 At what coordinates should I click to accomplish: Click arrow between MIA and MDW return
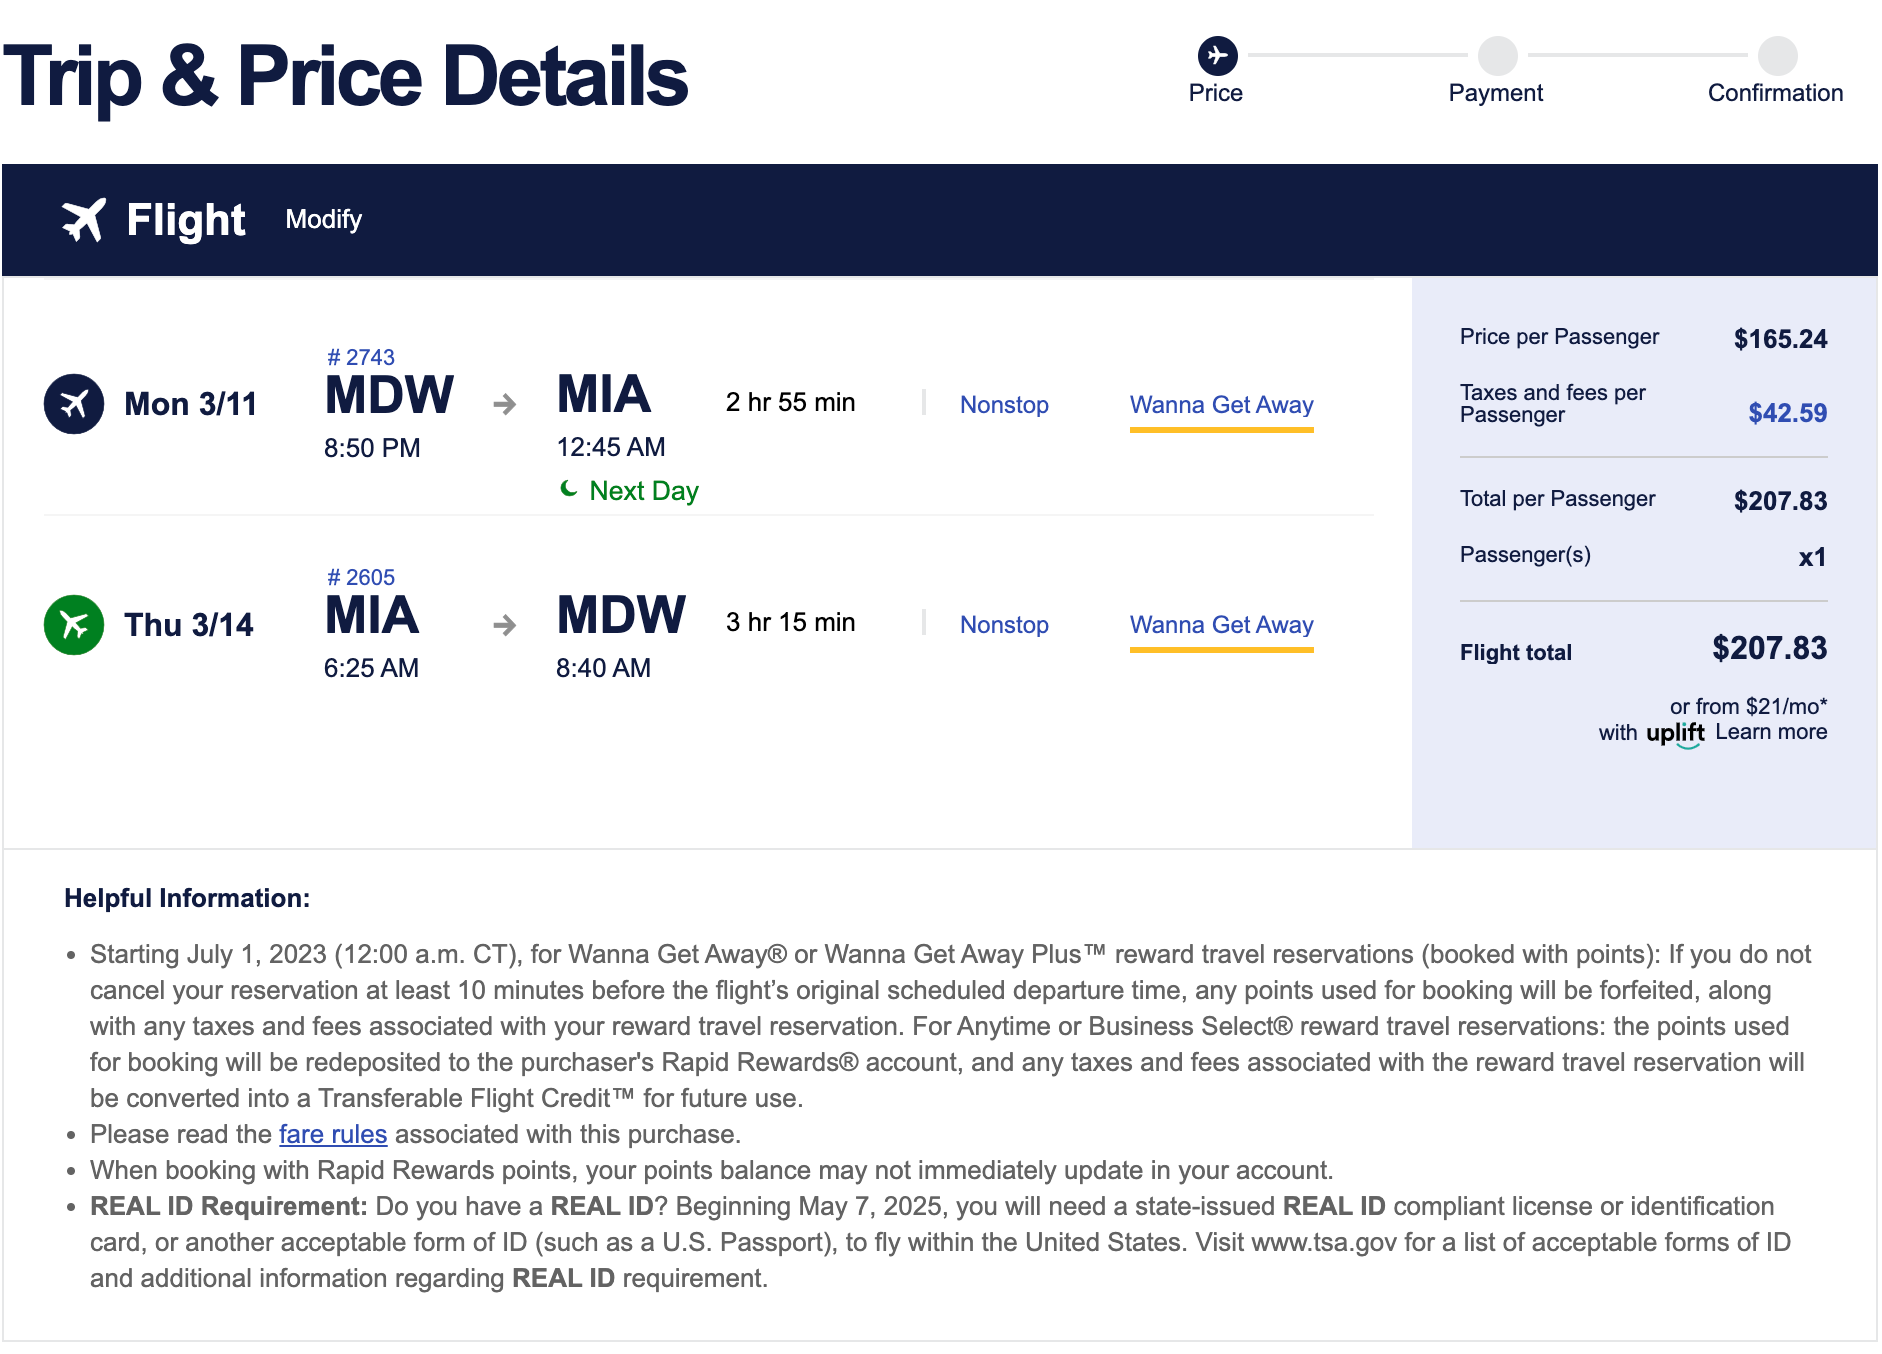[505, 625]
